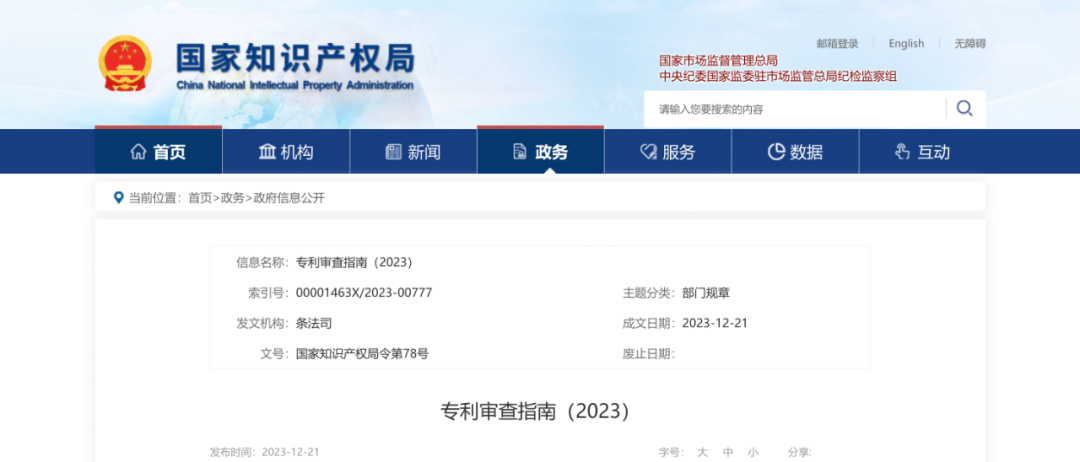
Task: Click the heart icon beside 服务
Action: 648,152
